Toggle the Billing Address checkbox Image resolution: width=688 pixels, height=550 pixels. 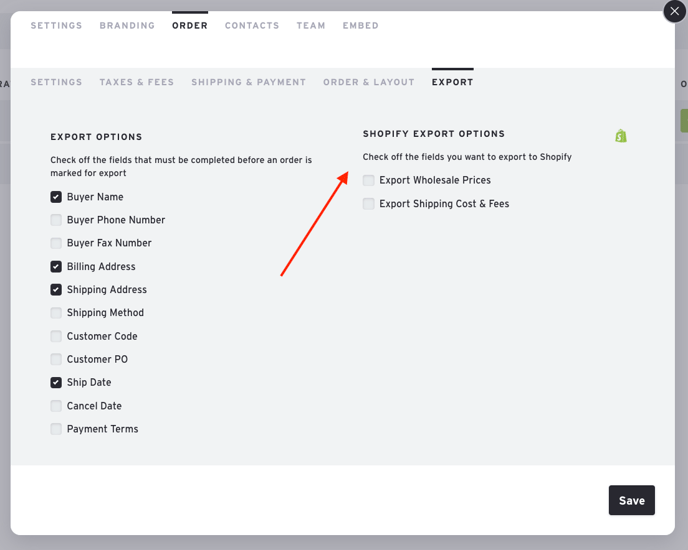(56, 266)
